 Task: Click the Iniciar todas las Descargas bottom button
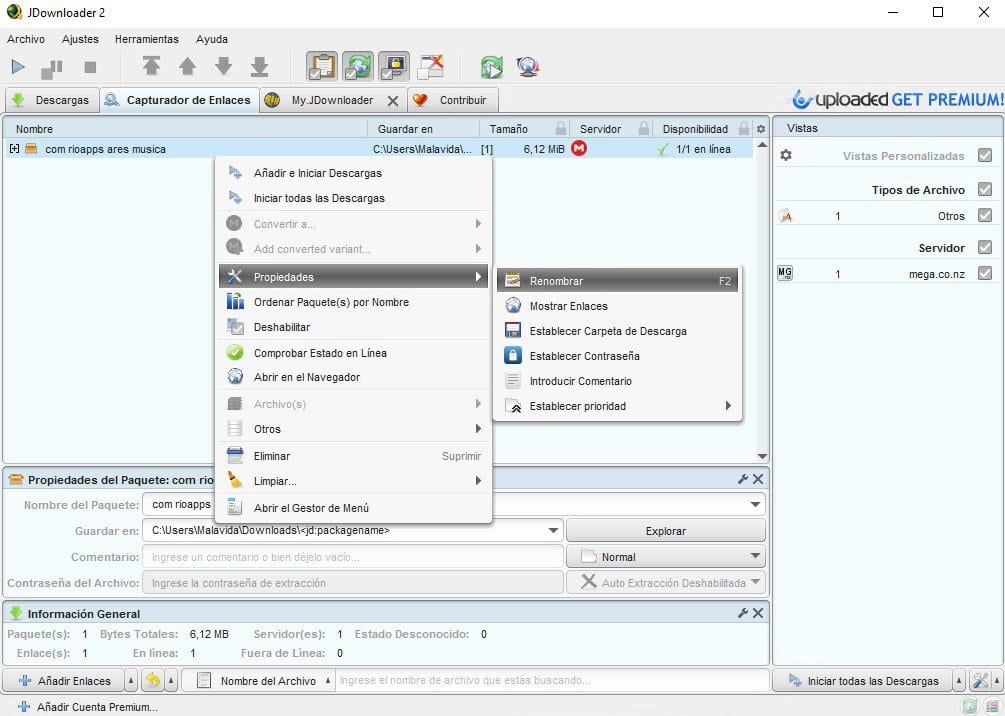pyautogui.click(x=863, y=681)
